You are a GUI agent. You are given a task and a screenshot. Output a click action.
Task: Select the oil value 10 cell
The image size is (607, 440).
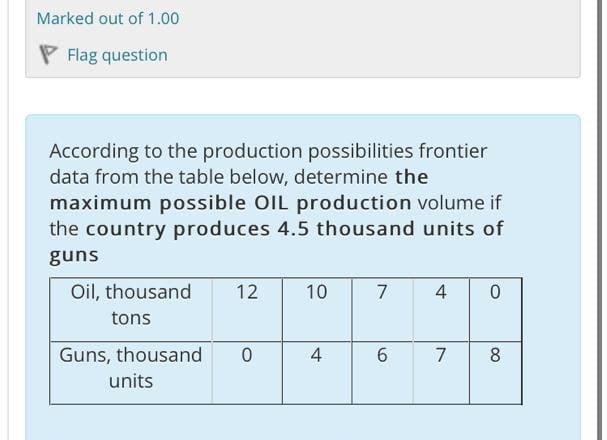(x=317, y=310)
